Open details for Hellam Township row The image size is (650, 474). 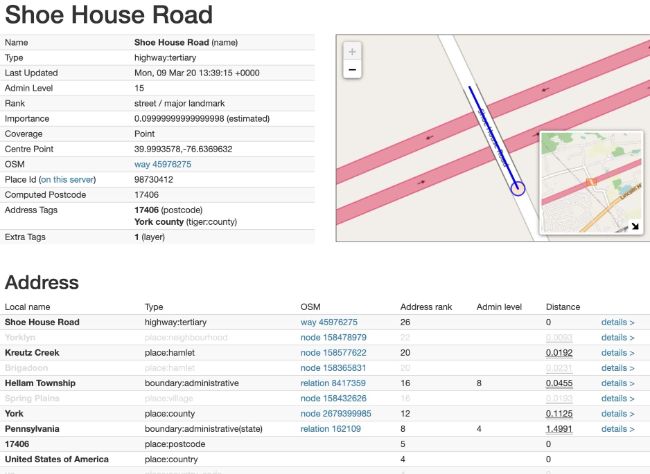617,383
